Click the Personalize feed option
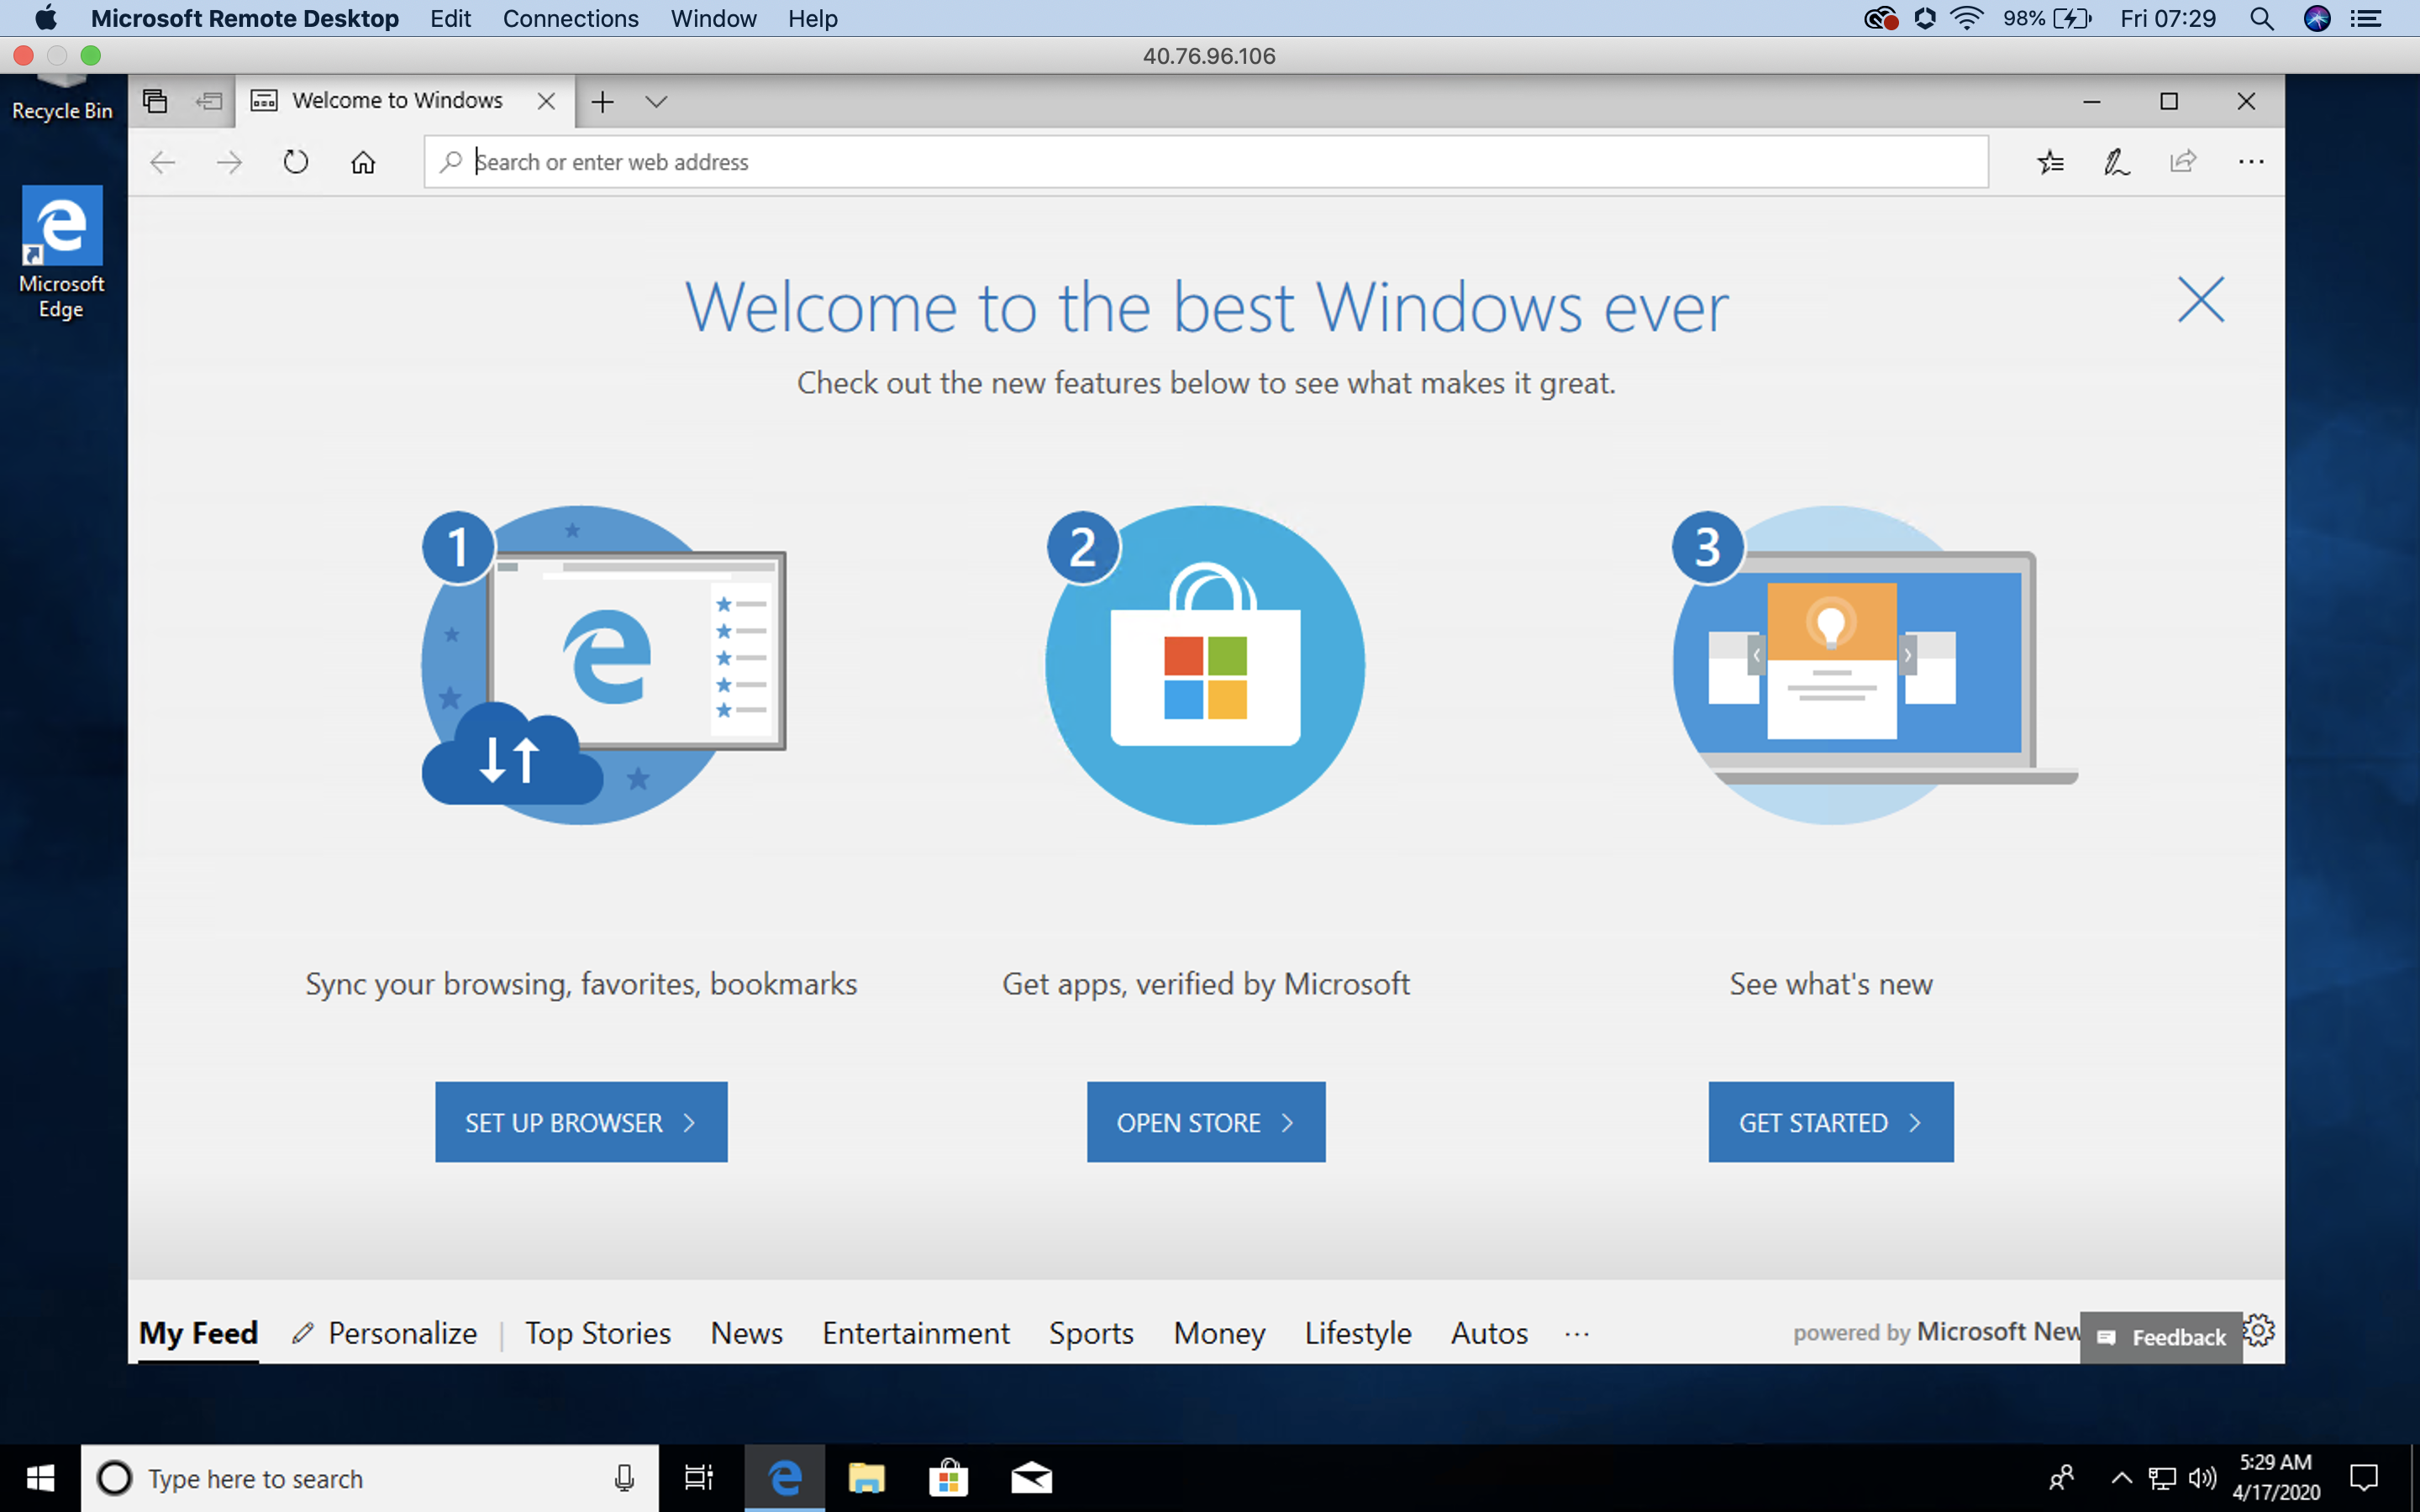This screenshot has width=2420, height=1512. pyautogui.click(x=385, y=1332)
